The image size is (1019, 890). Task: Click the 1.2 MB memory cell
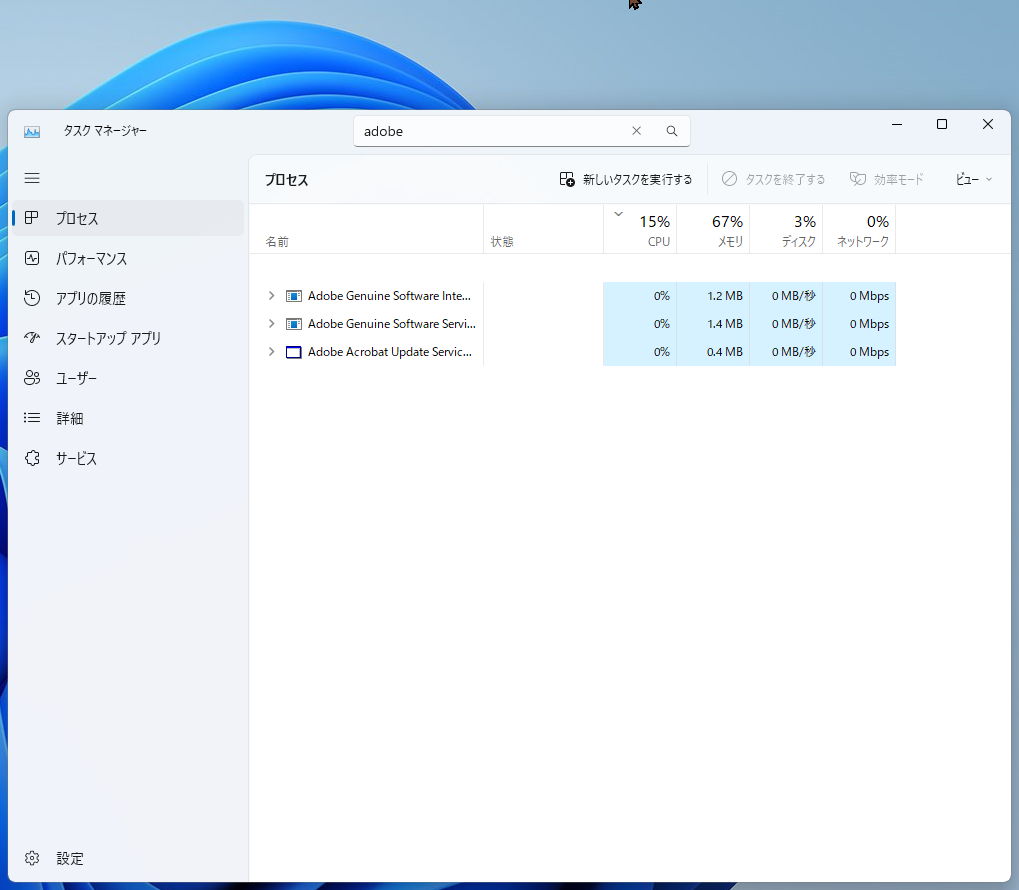pos(713,296)
